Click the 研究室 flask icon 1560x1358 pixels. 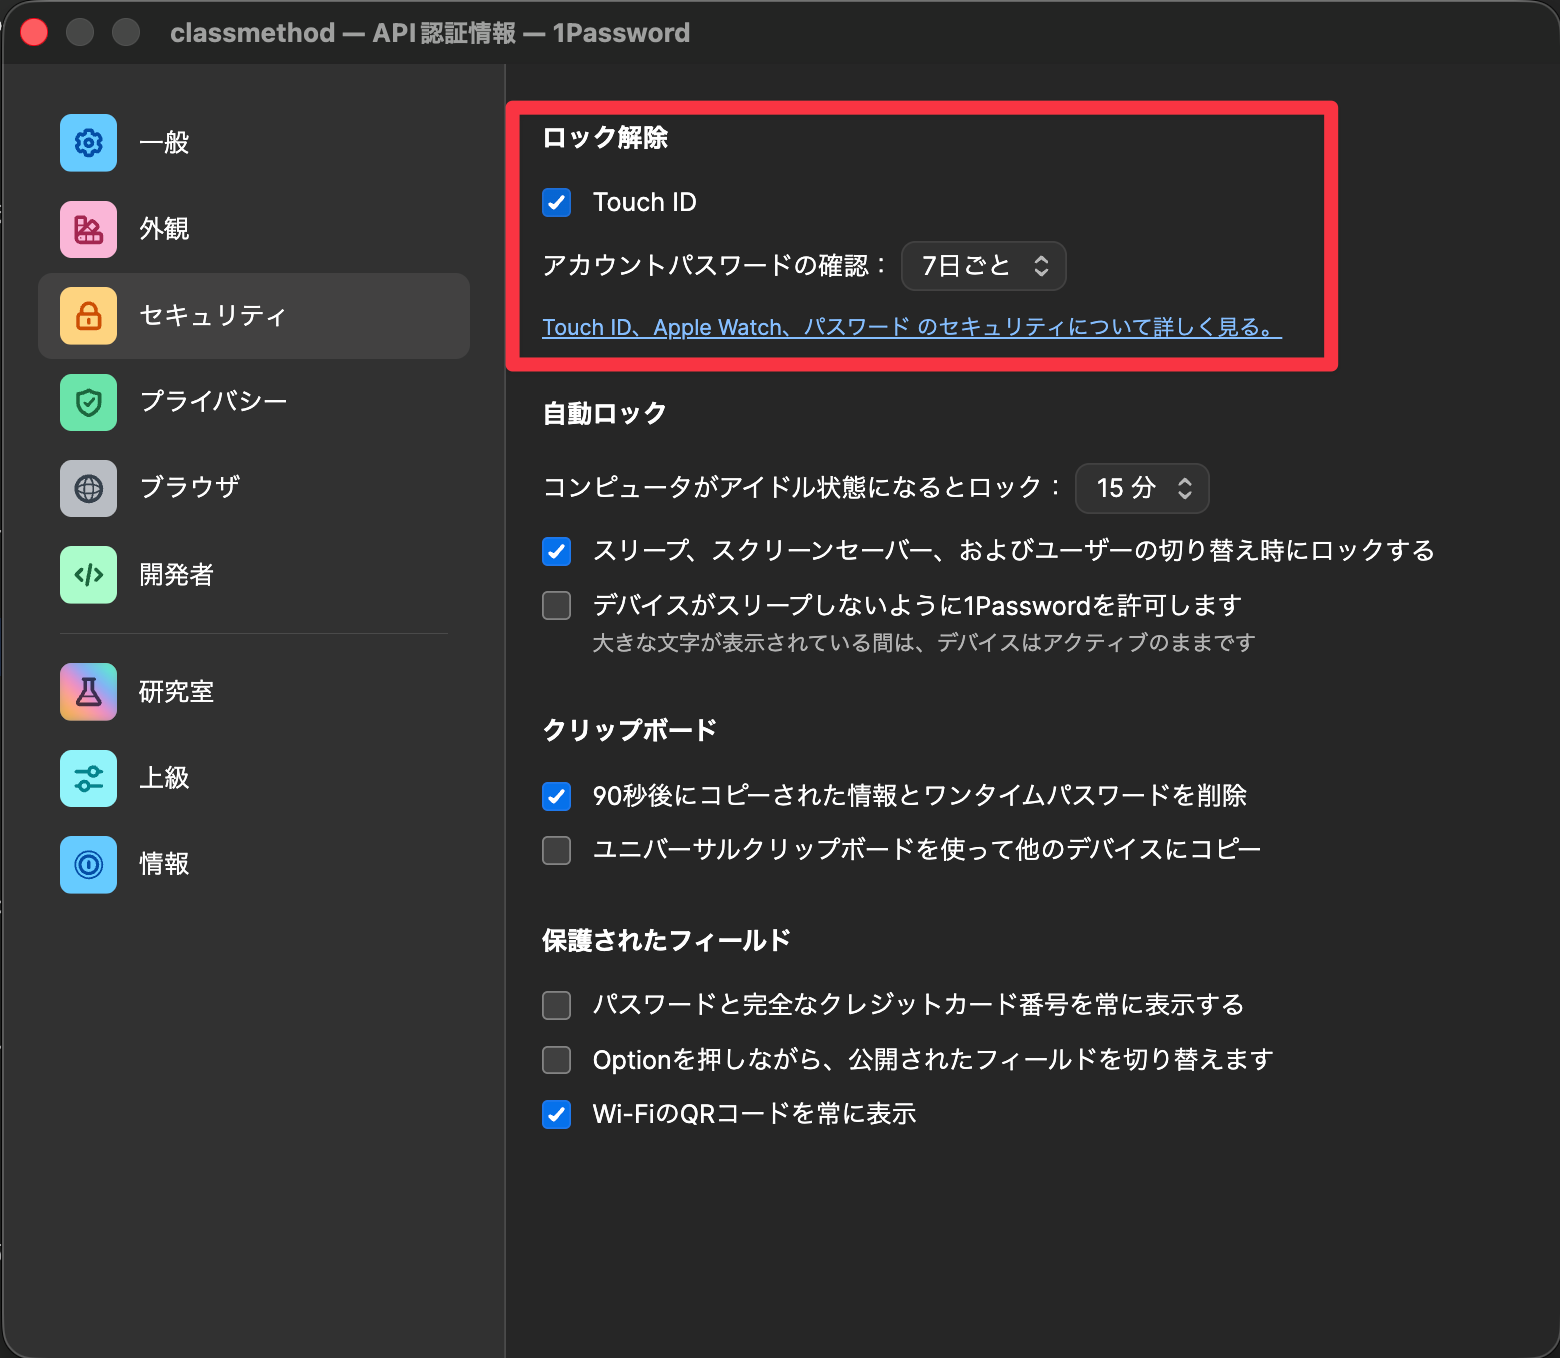click(88, 691)
